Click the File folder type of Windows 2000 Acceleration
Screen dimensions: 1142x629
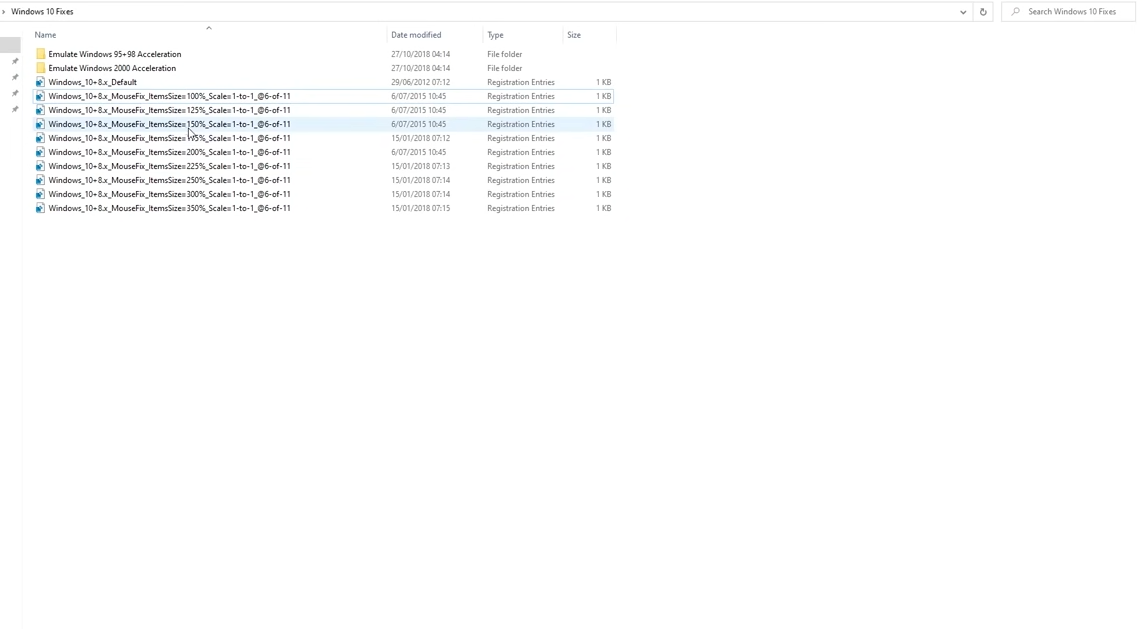(x=505, y=68)
